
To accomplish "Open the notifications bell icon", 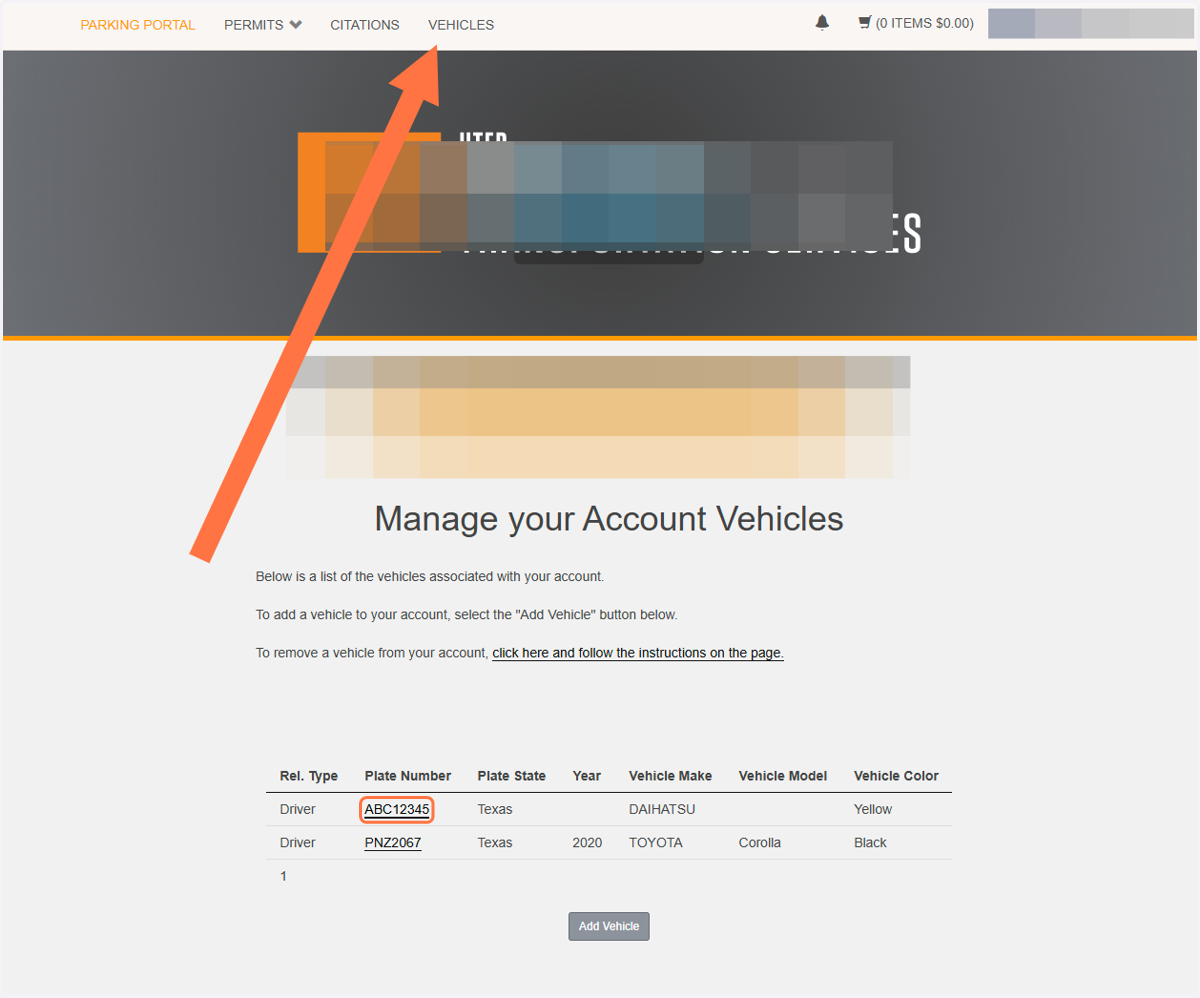I will point(822,22).
